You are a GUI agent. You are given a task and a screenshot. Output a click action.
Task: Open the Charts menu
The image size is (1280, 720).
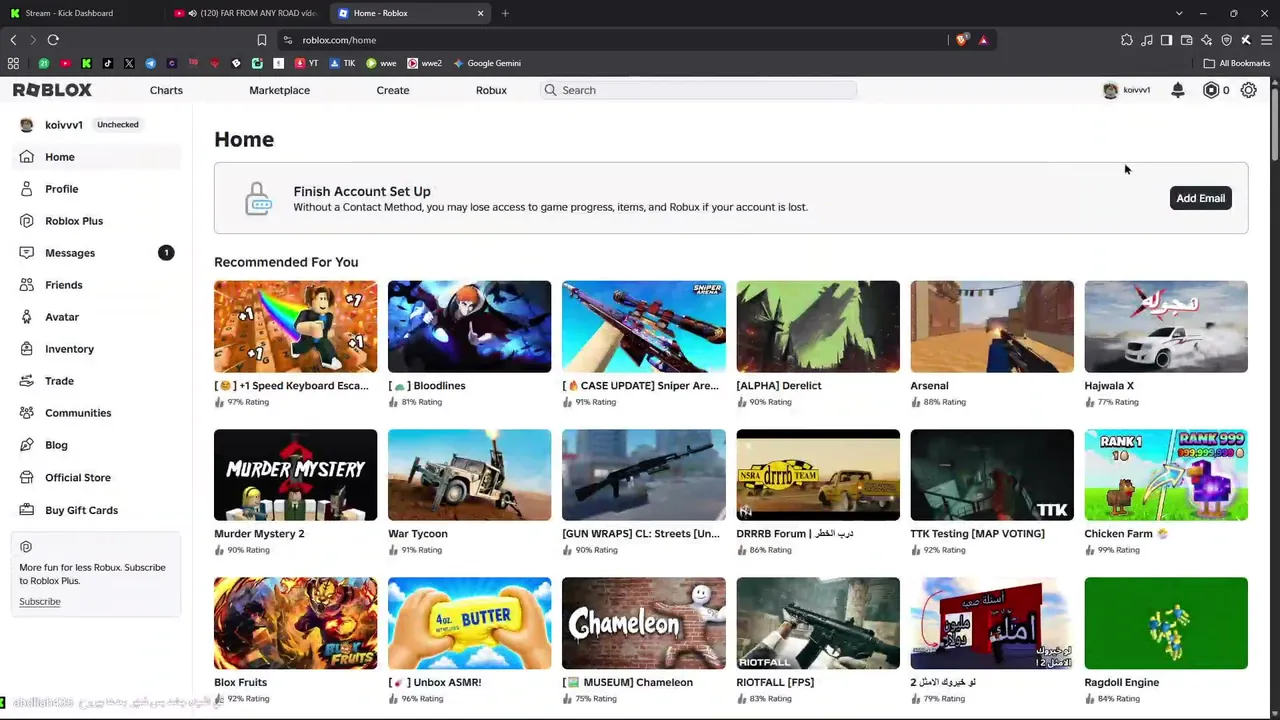click(x=166, y=90)
